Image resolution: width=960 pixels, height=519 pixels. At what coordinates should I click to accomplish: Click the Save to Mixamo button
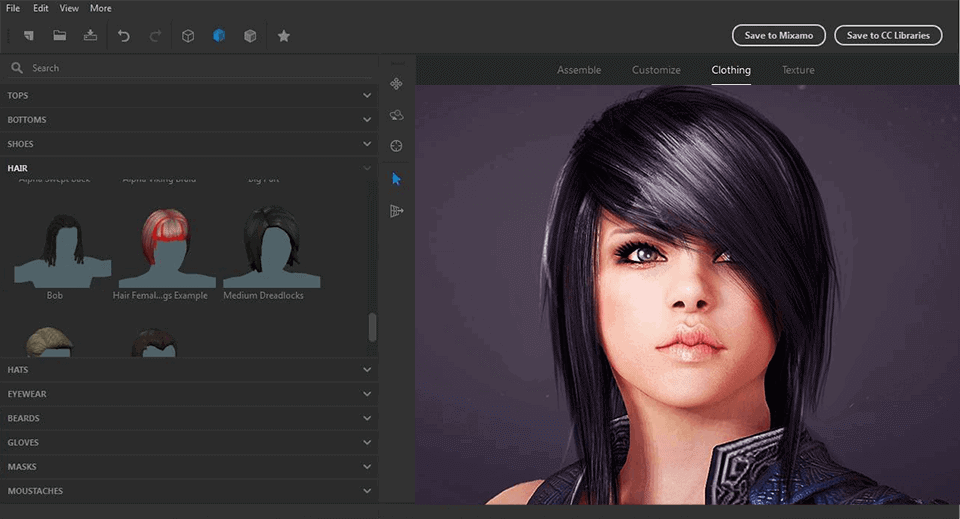pos(779,36)
